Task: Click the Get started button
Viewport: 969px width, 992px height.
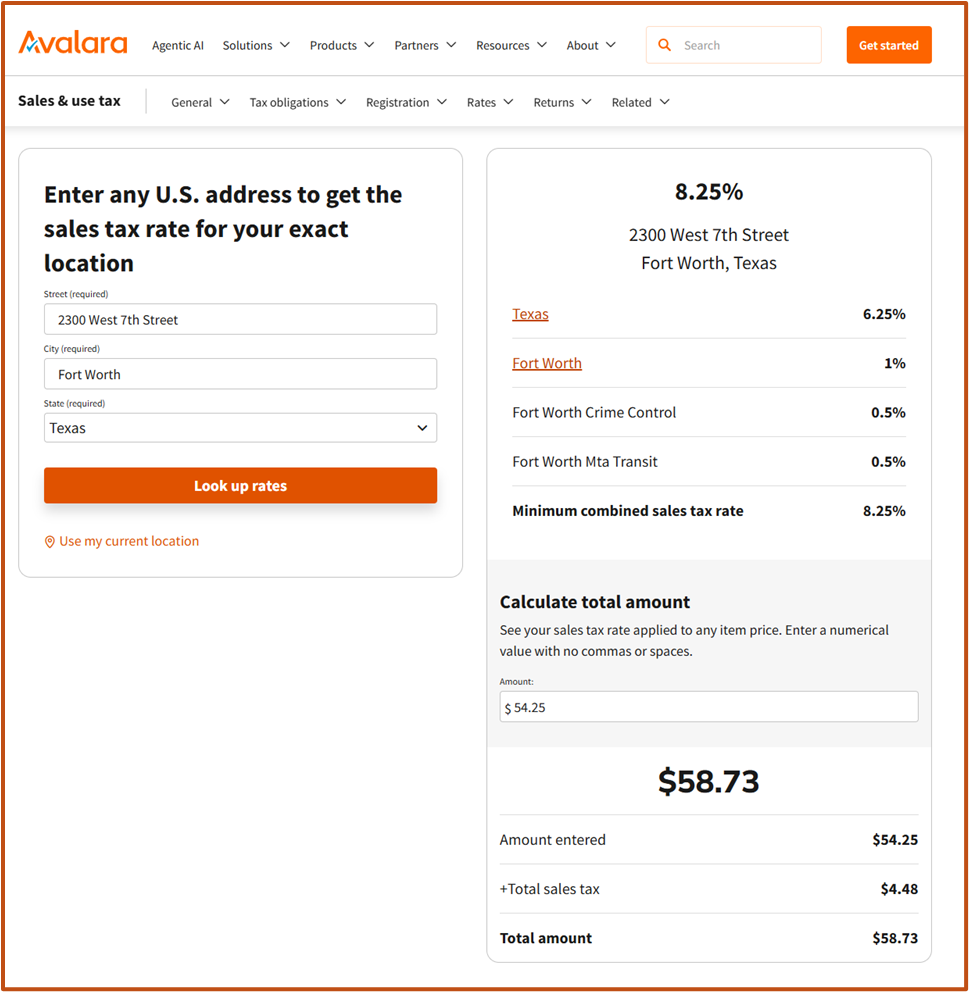Action: [888, 45]
